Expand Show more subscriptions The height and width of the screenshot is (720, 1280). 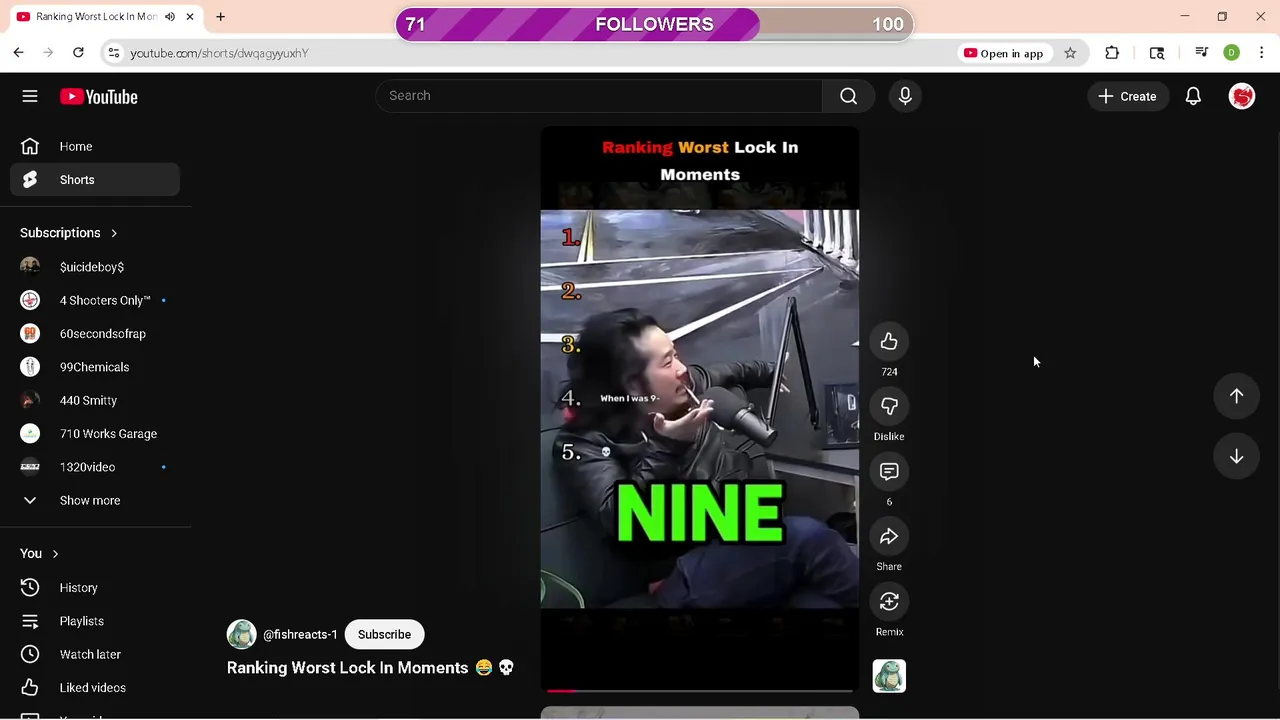coord(95,500)
